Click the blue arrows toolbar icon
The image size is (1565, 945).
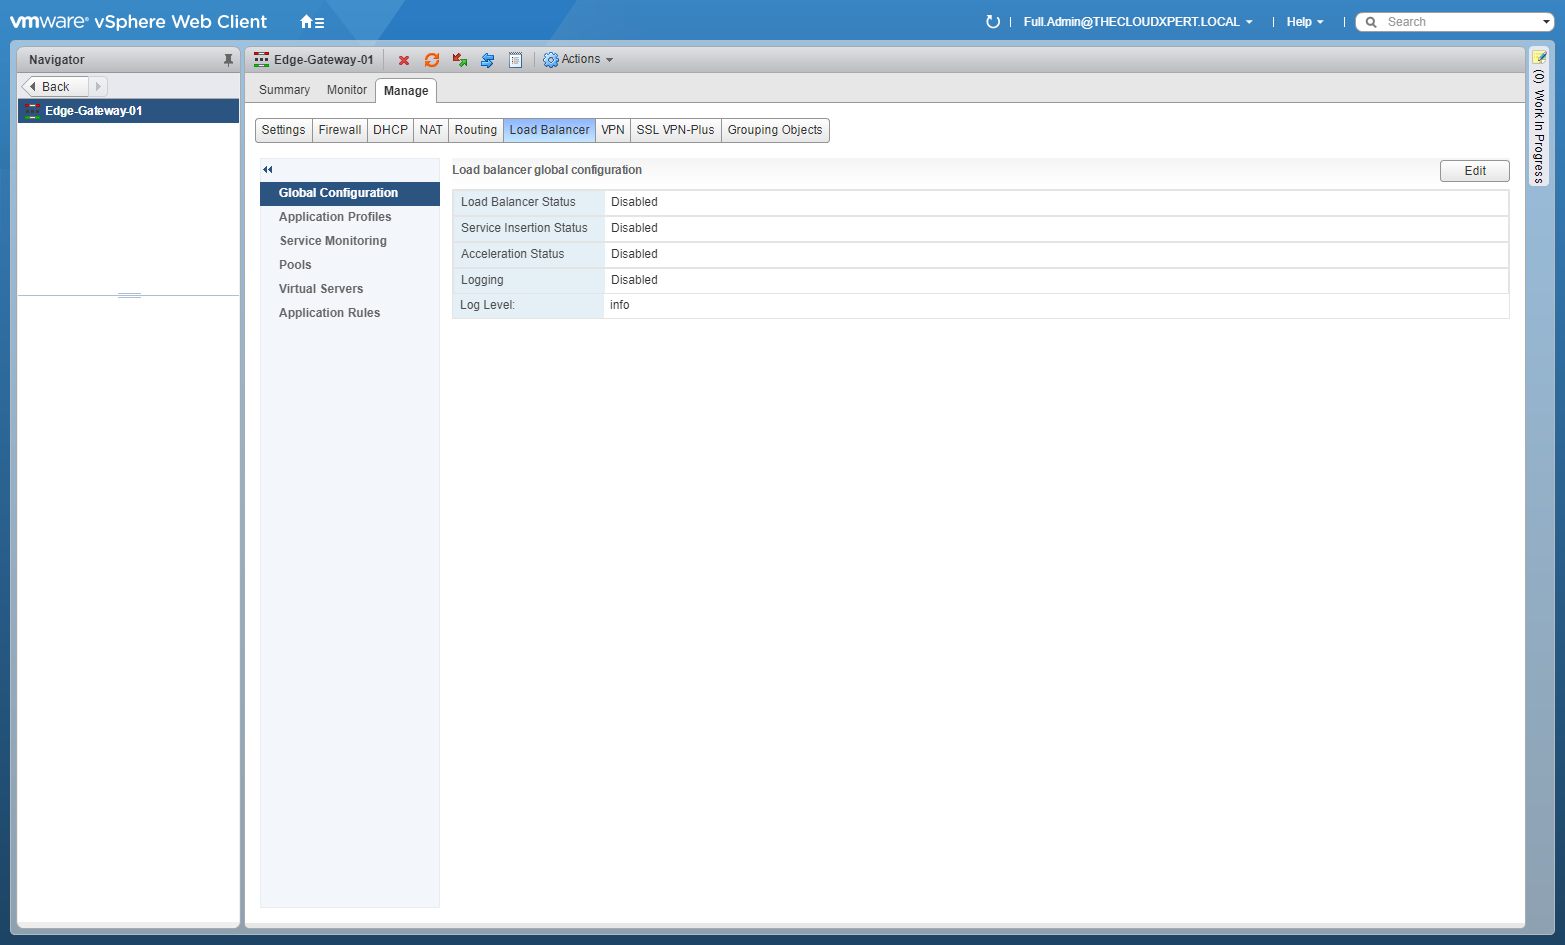pyautogui.click(x=487, y=60)
